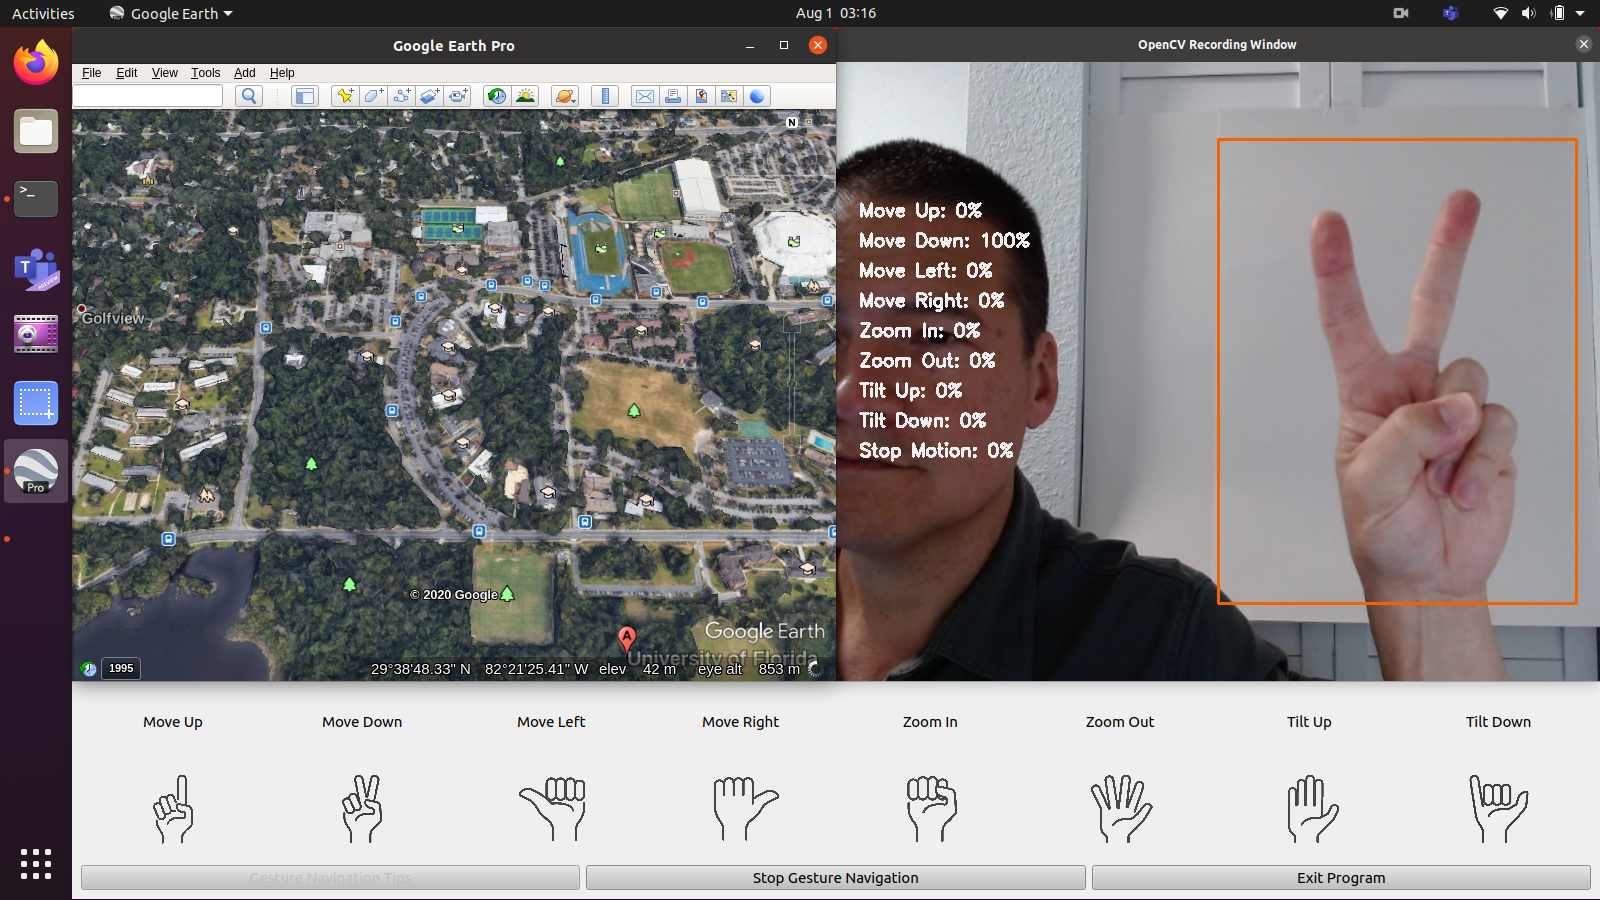Open the Tools menu

pos(206,73)
